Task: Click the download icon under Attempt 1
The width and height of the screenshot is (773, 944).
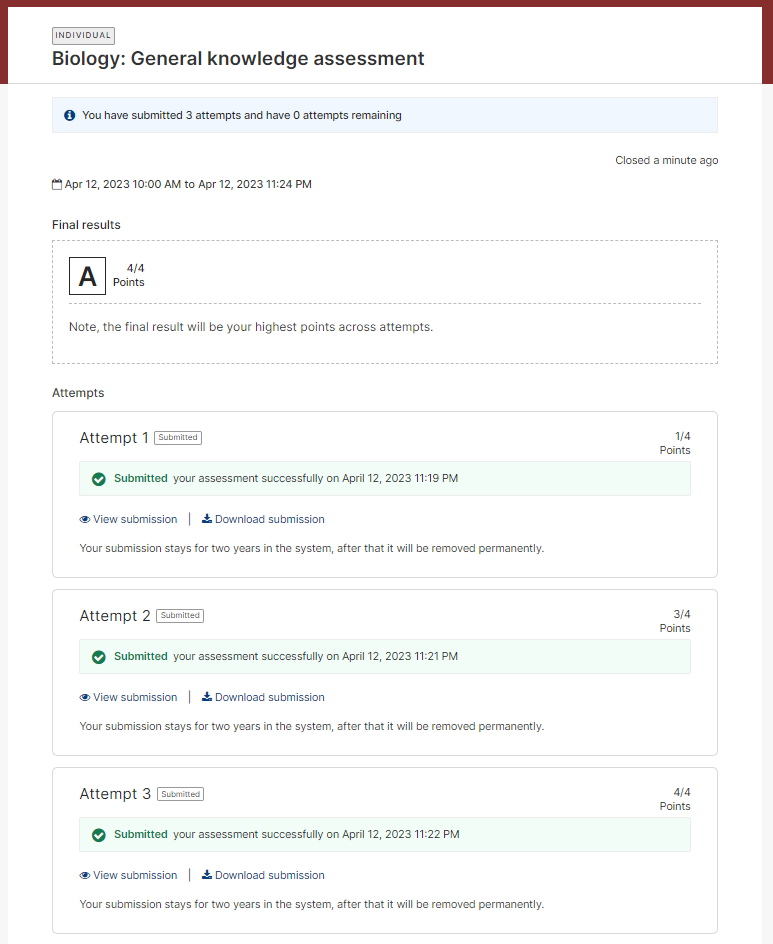Action: pyautogui.click(x=206, y=518)
